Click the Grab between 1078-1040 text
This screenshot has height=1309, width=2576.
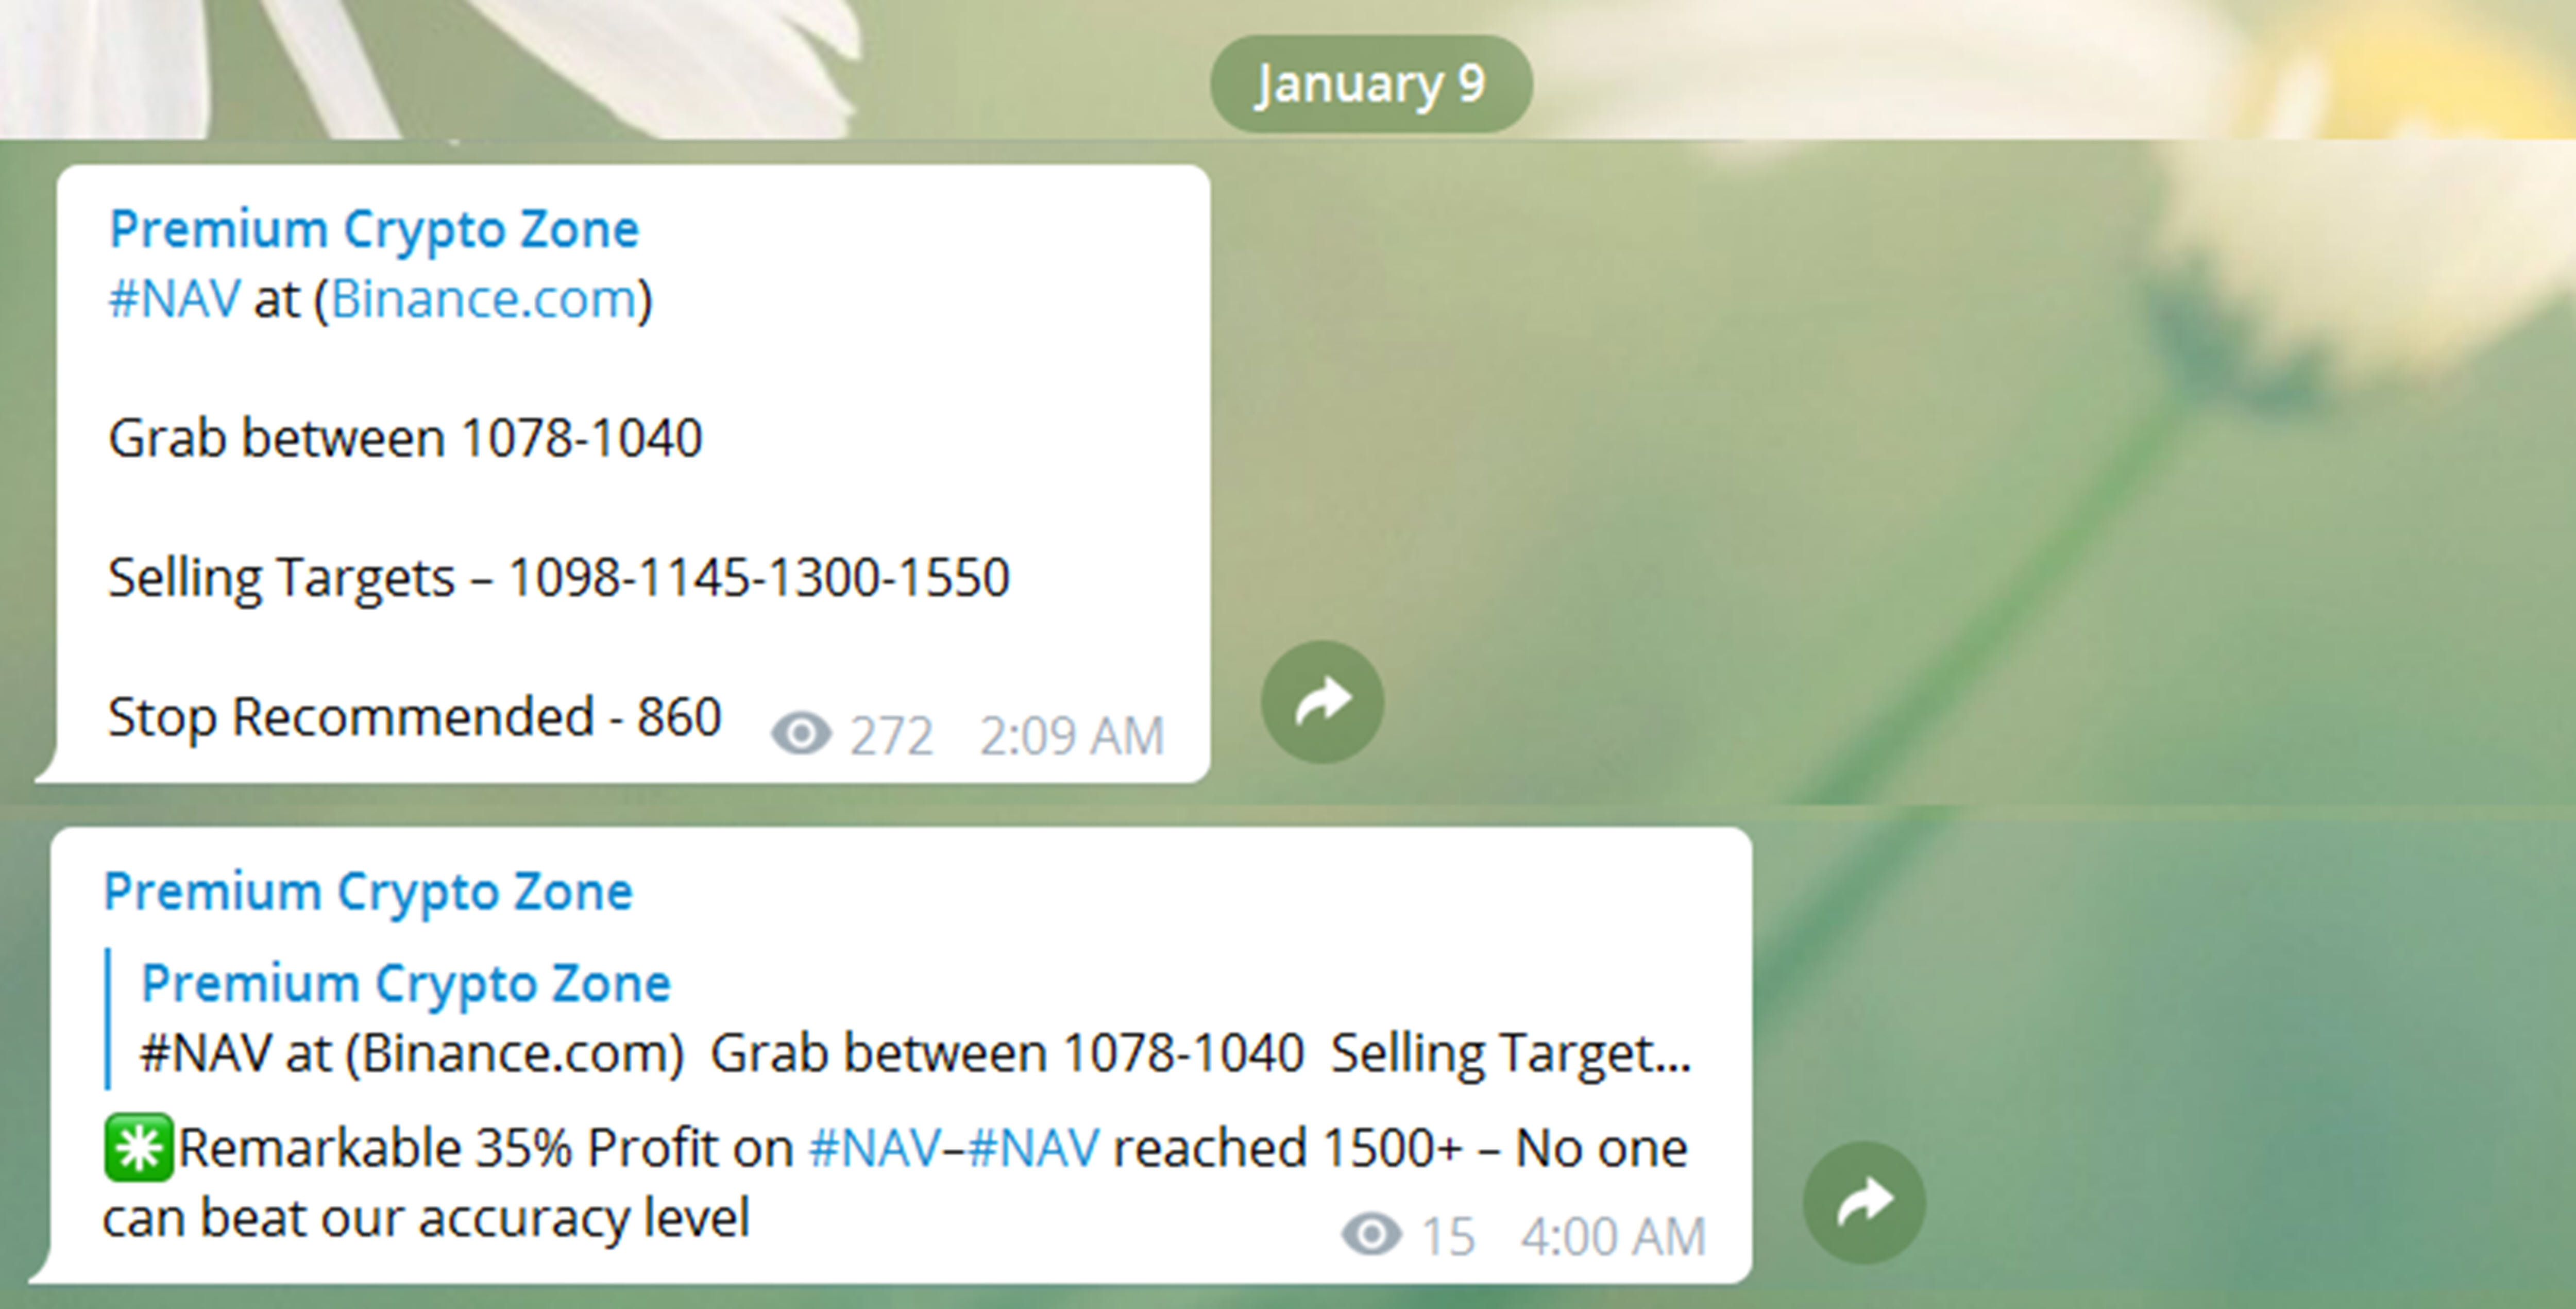point(405,438)
